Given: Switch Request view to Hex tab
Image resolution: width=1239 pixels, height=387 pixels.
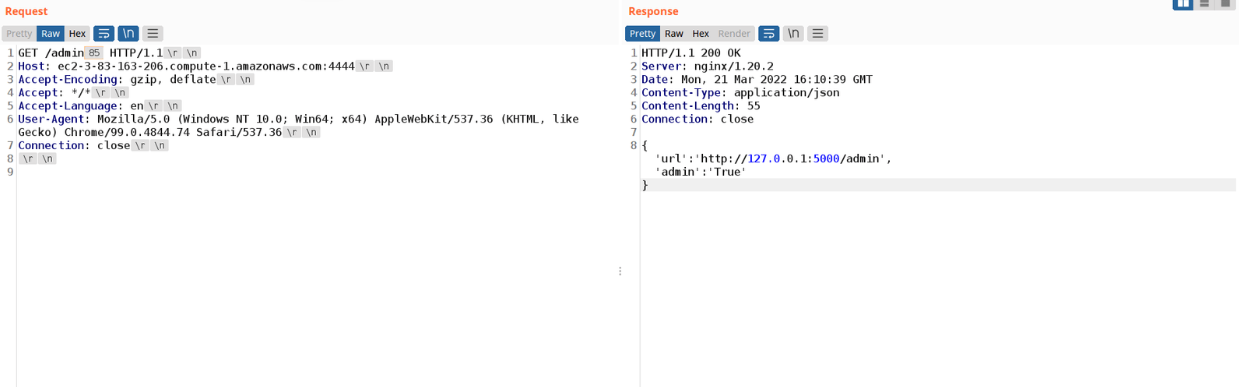Looking at the screenshot, I should coord(77,33).
